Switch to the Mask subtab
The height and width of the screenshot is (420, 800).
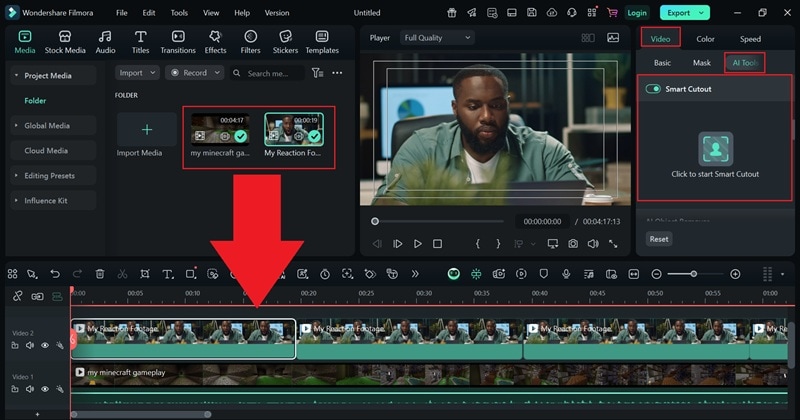coord(702,63)
